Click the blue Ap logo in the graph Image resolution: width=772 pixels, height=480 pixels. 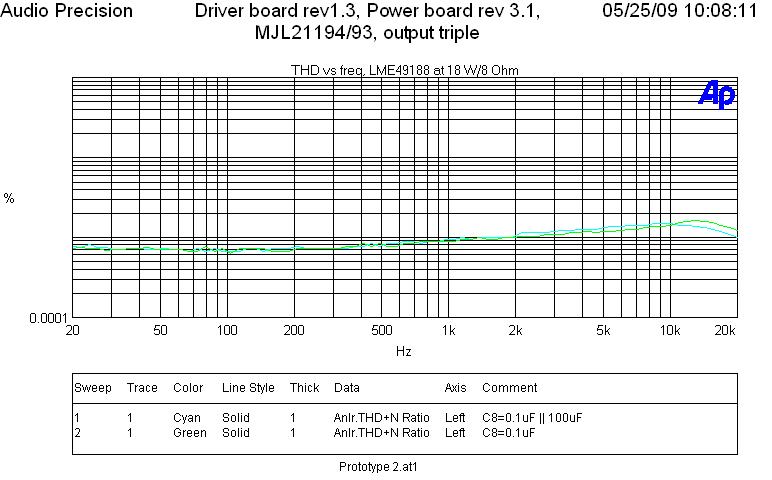pyautogui.click(x=717, y=94)
